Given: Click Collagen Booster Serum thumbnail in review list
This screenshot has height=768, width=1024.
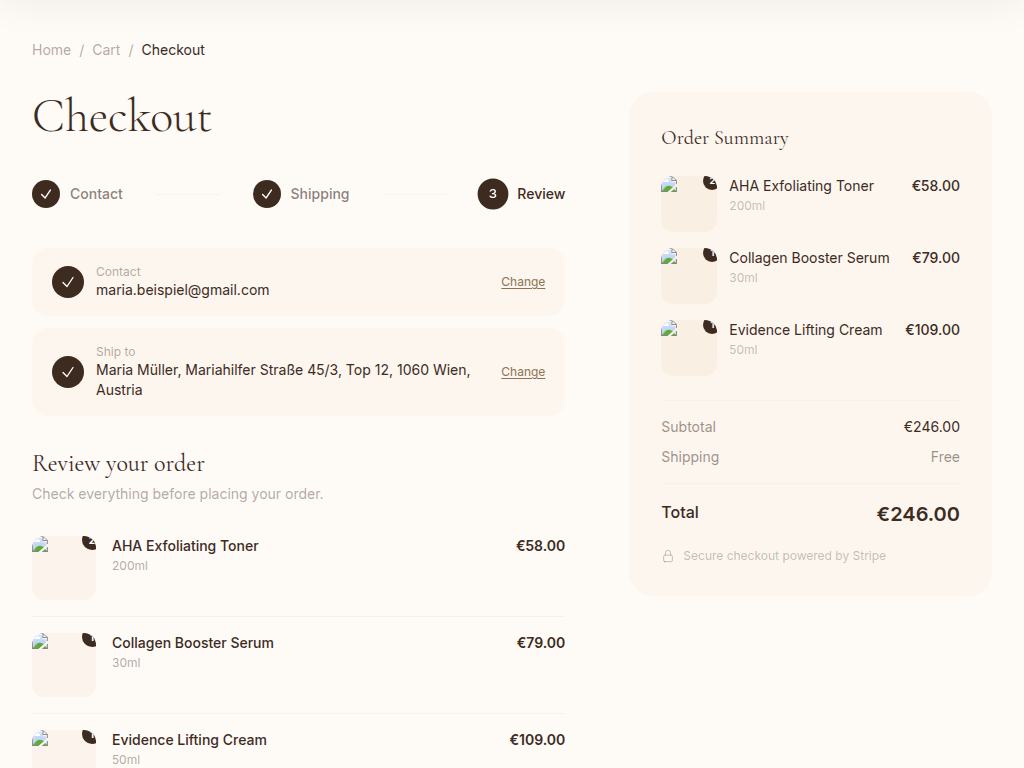Looking at the screenshot, I should click(x=64, y=665).
